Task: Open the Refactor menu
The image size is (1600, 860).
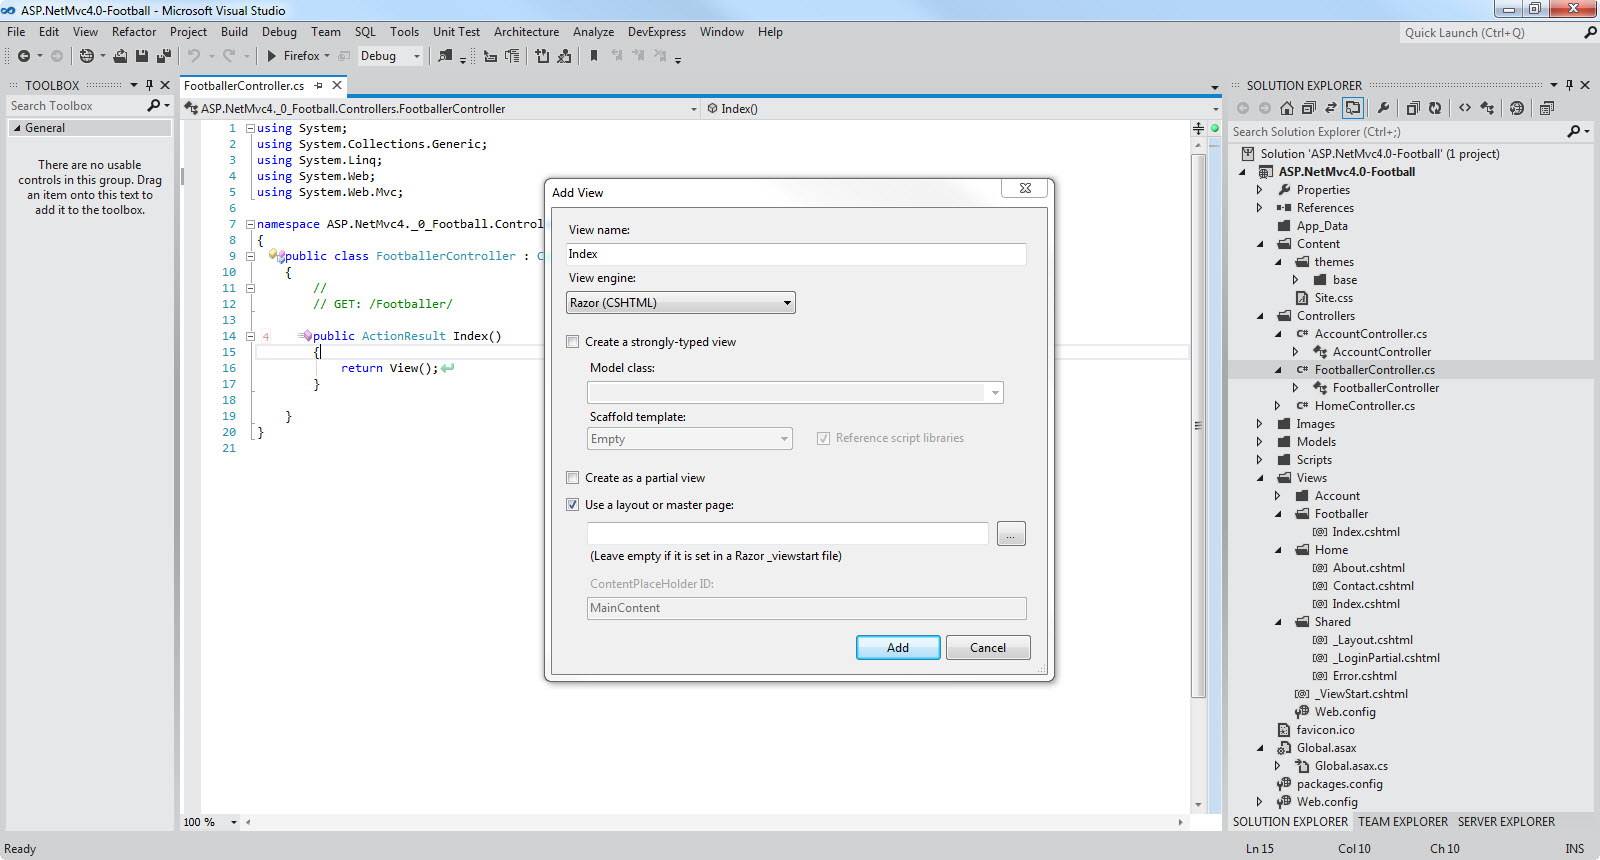Action: click(x=134, y=32)
